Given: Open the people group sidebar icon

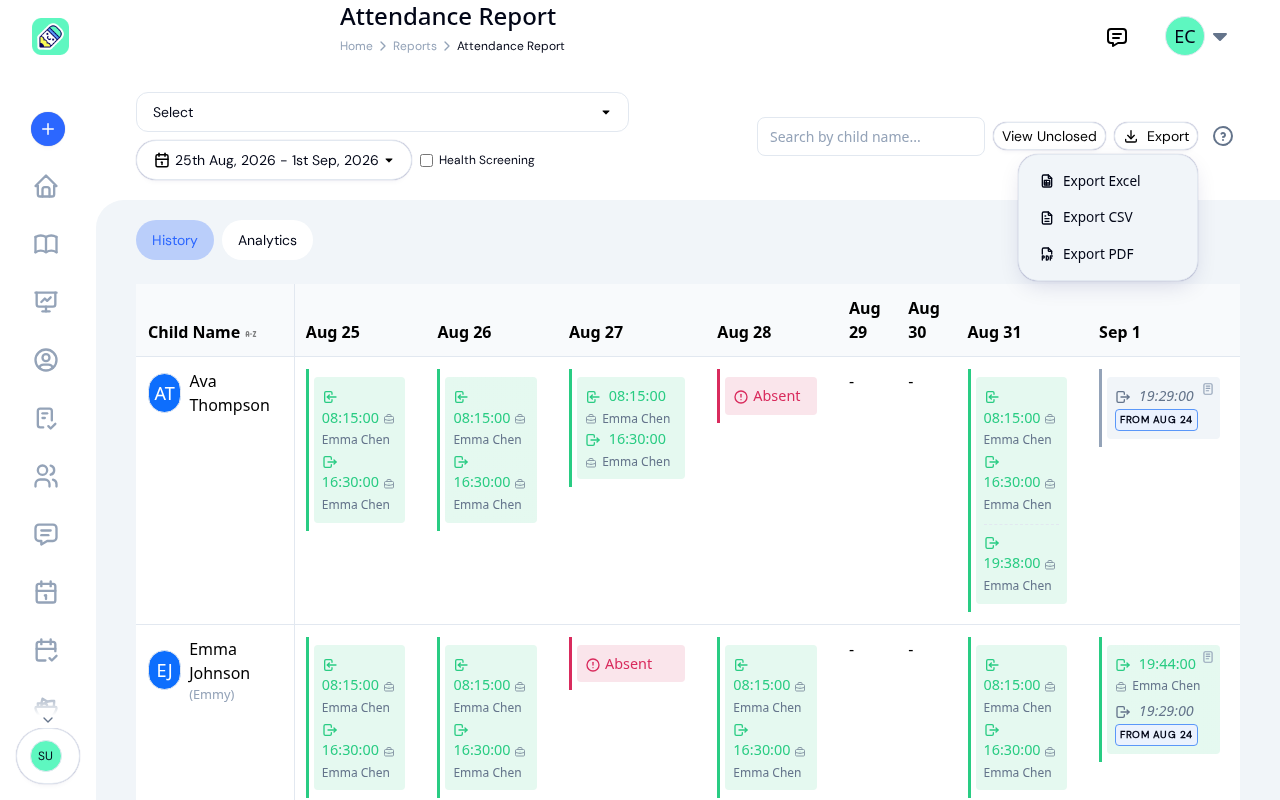Looking at the screenshot, I should pos(46,476).
